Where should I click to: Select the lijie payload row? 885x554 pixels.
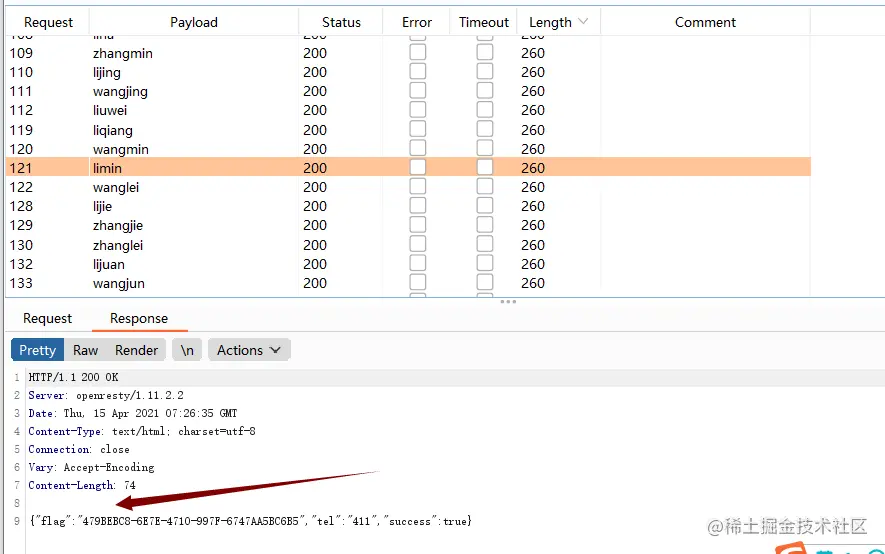[408, 206]
